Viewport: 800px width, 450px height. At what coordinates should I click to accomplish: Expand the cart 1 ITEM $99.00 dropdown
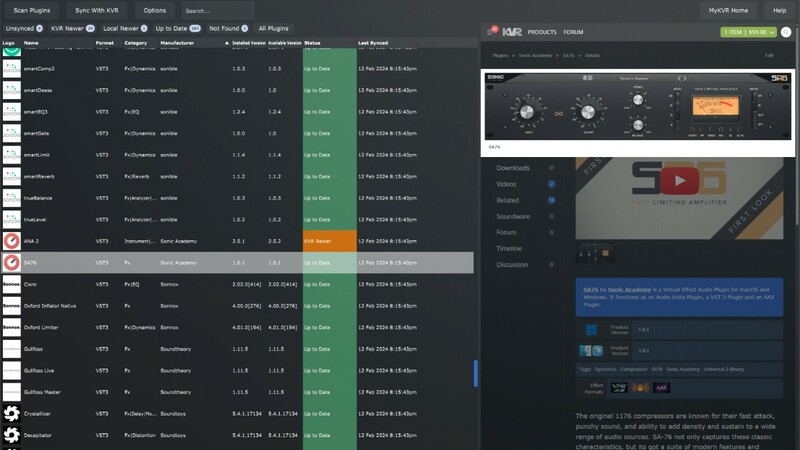750,32
